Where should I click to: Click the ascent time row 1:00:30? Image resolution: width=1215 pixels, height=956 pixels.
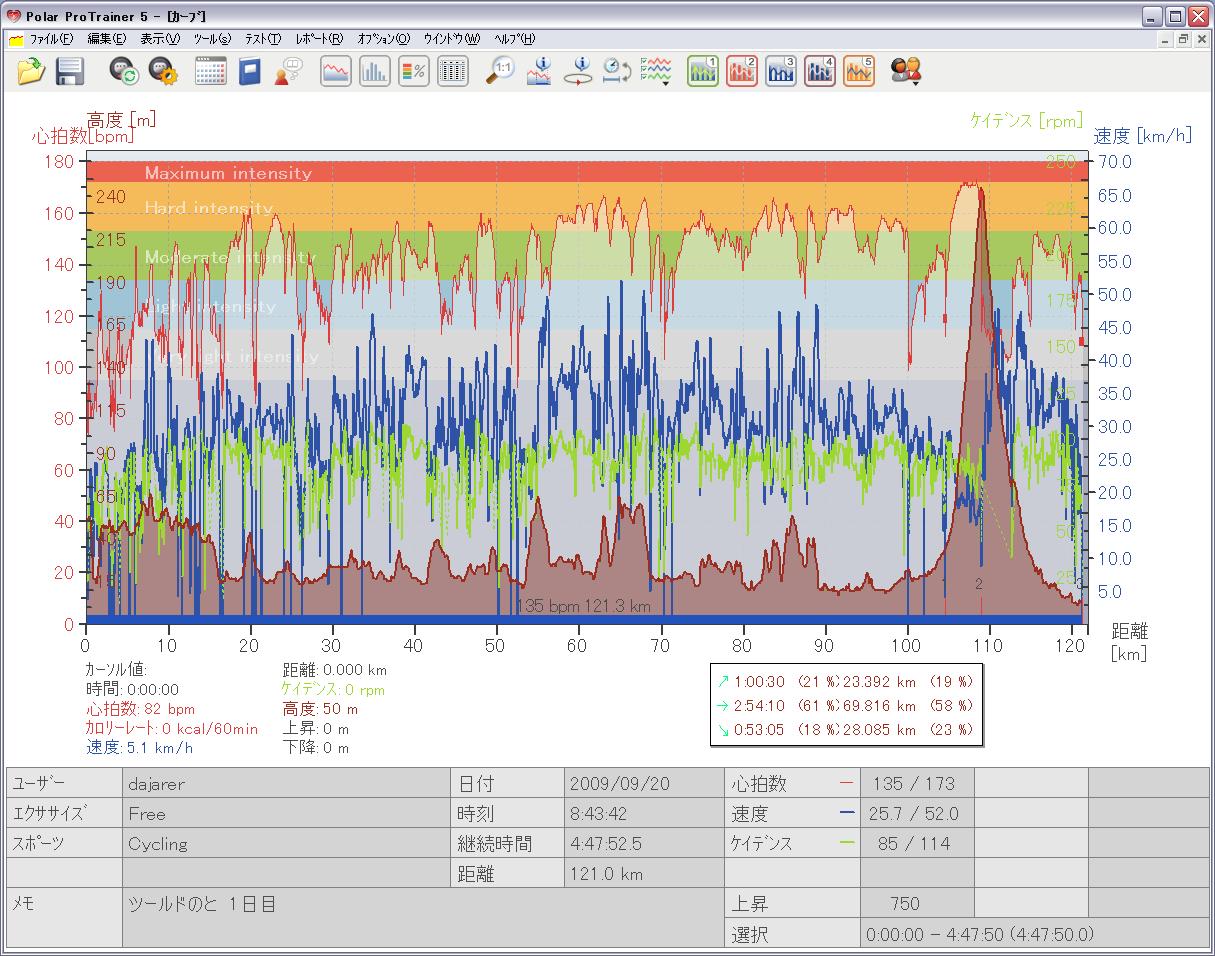coord(845,680)
